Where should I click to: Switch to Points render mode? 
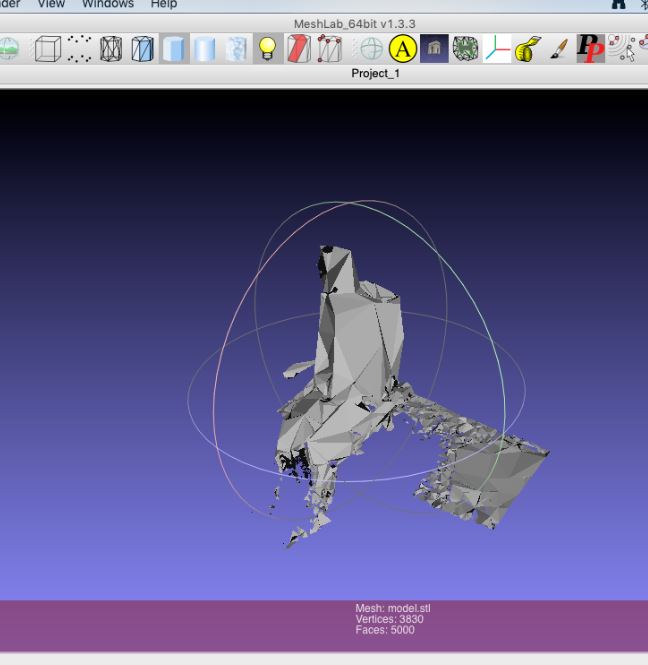pyautogui.click(x=79, y=49)
